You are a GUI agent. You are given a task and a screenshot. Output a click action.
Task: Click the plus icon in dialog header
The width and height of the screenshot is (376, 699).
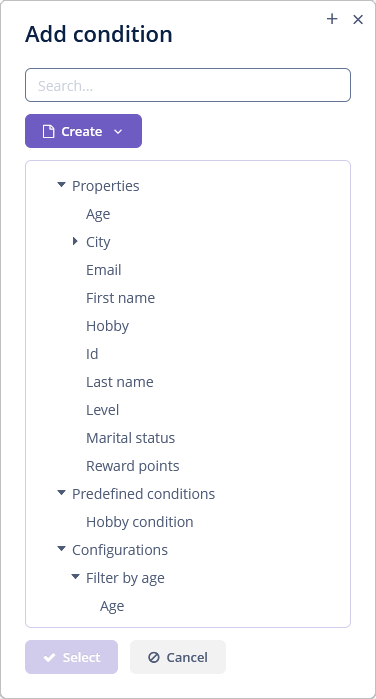(x=332, y=19)
